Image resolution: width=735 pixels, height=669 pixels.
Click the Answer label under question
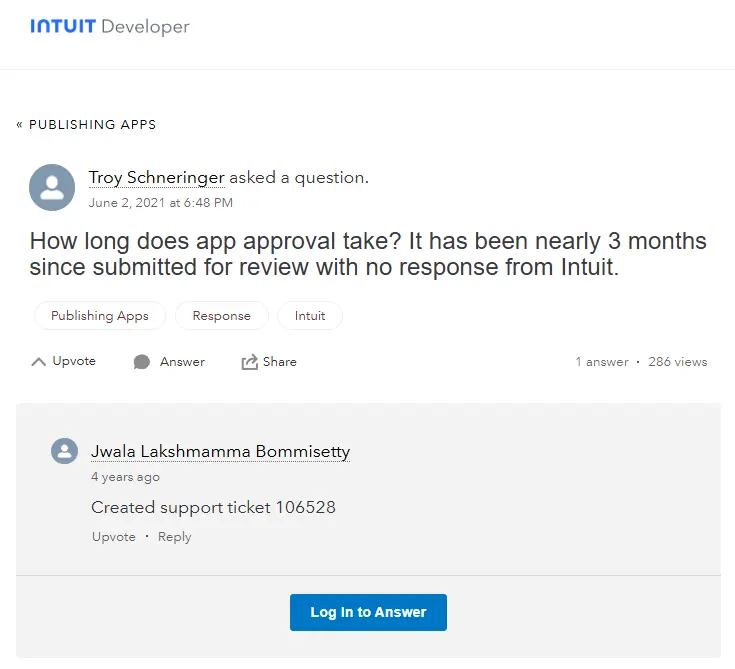[x=182, y=362]
